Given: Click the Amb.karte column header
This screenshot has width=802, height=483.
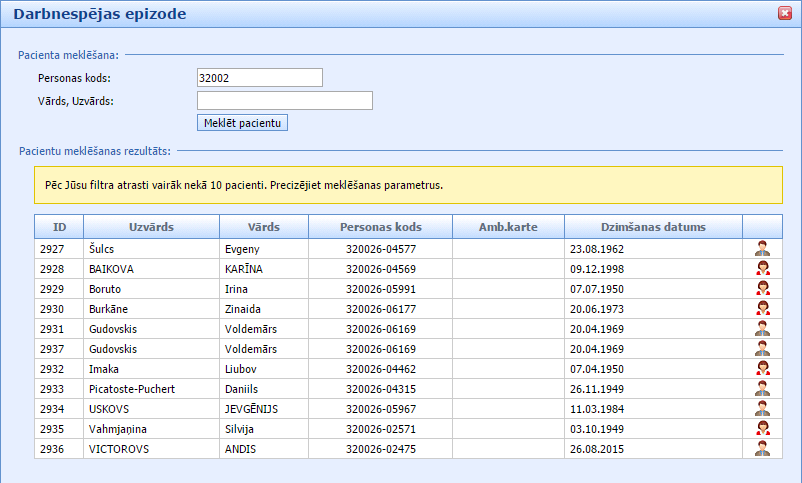Looking at the screenshot, I should click(x=508, y=227).
